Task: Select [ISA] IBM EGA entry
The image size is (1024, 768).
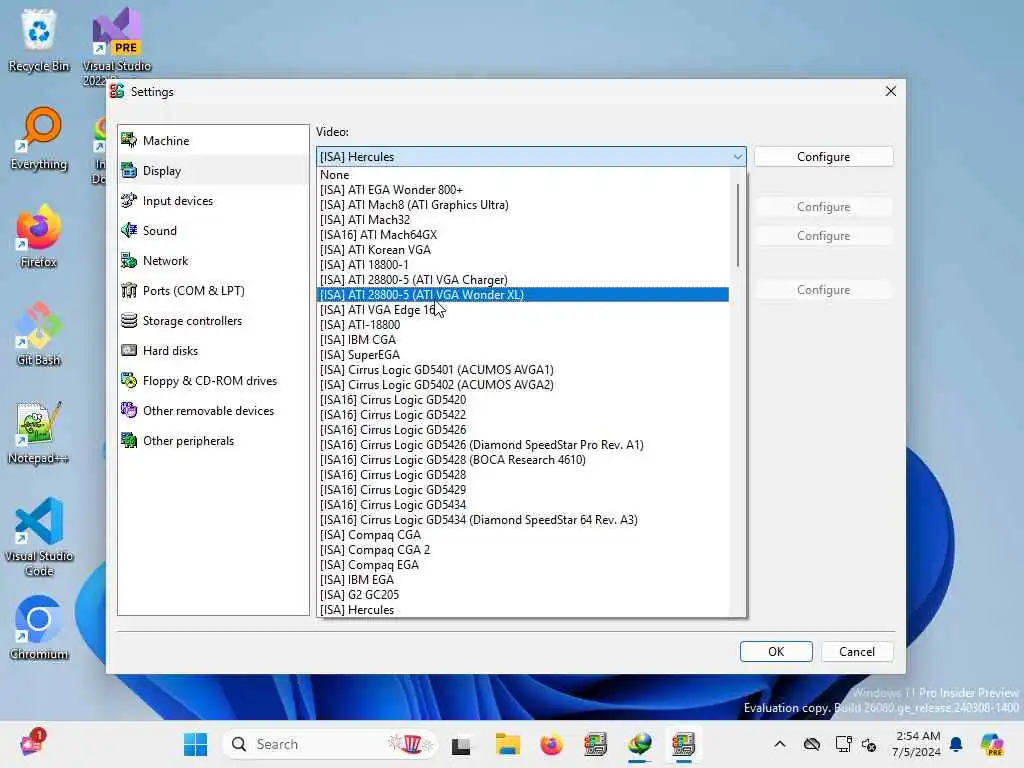Action: 523,580
